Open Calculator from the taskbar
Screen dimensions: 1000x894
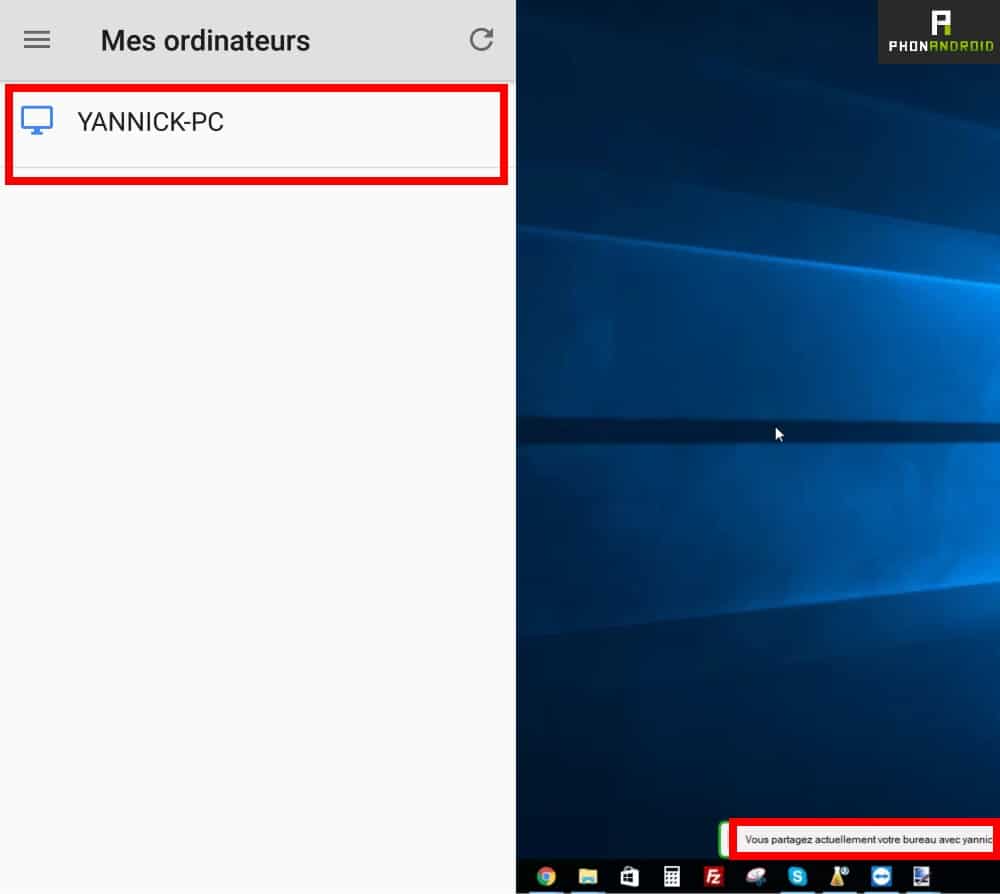(x=672, y=876)
